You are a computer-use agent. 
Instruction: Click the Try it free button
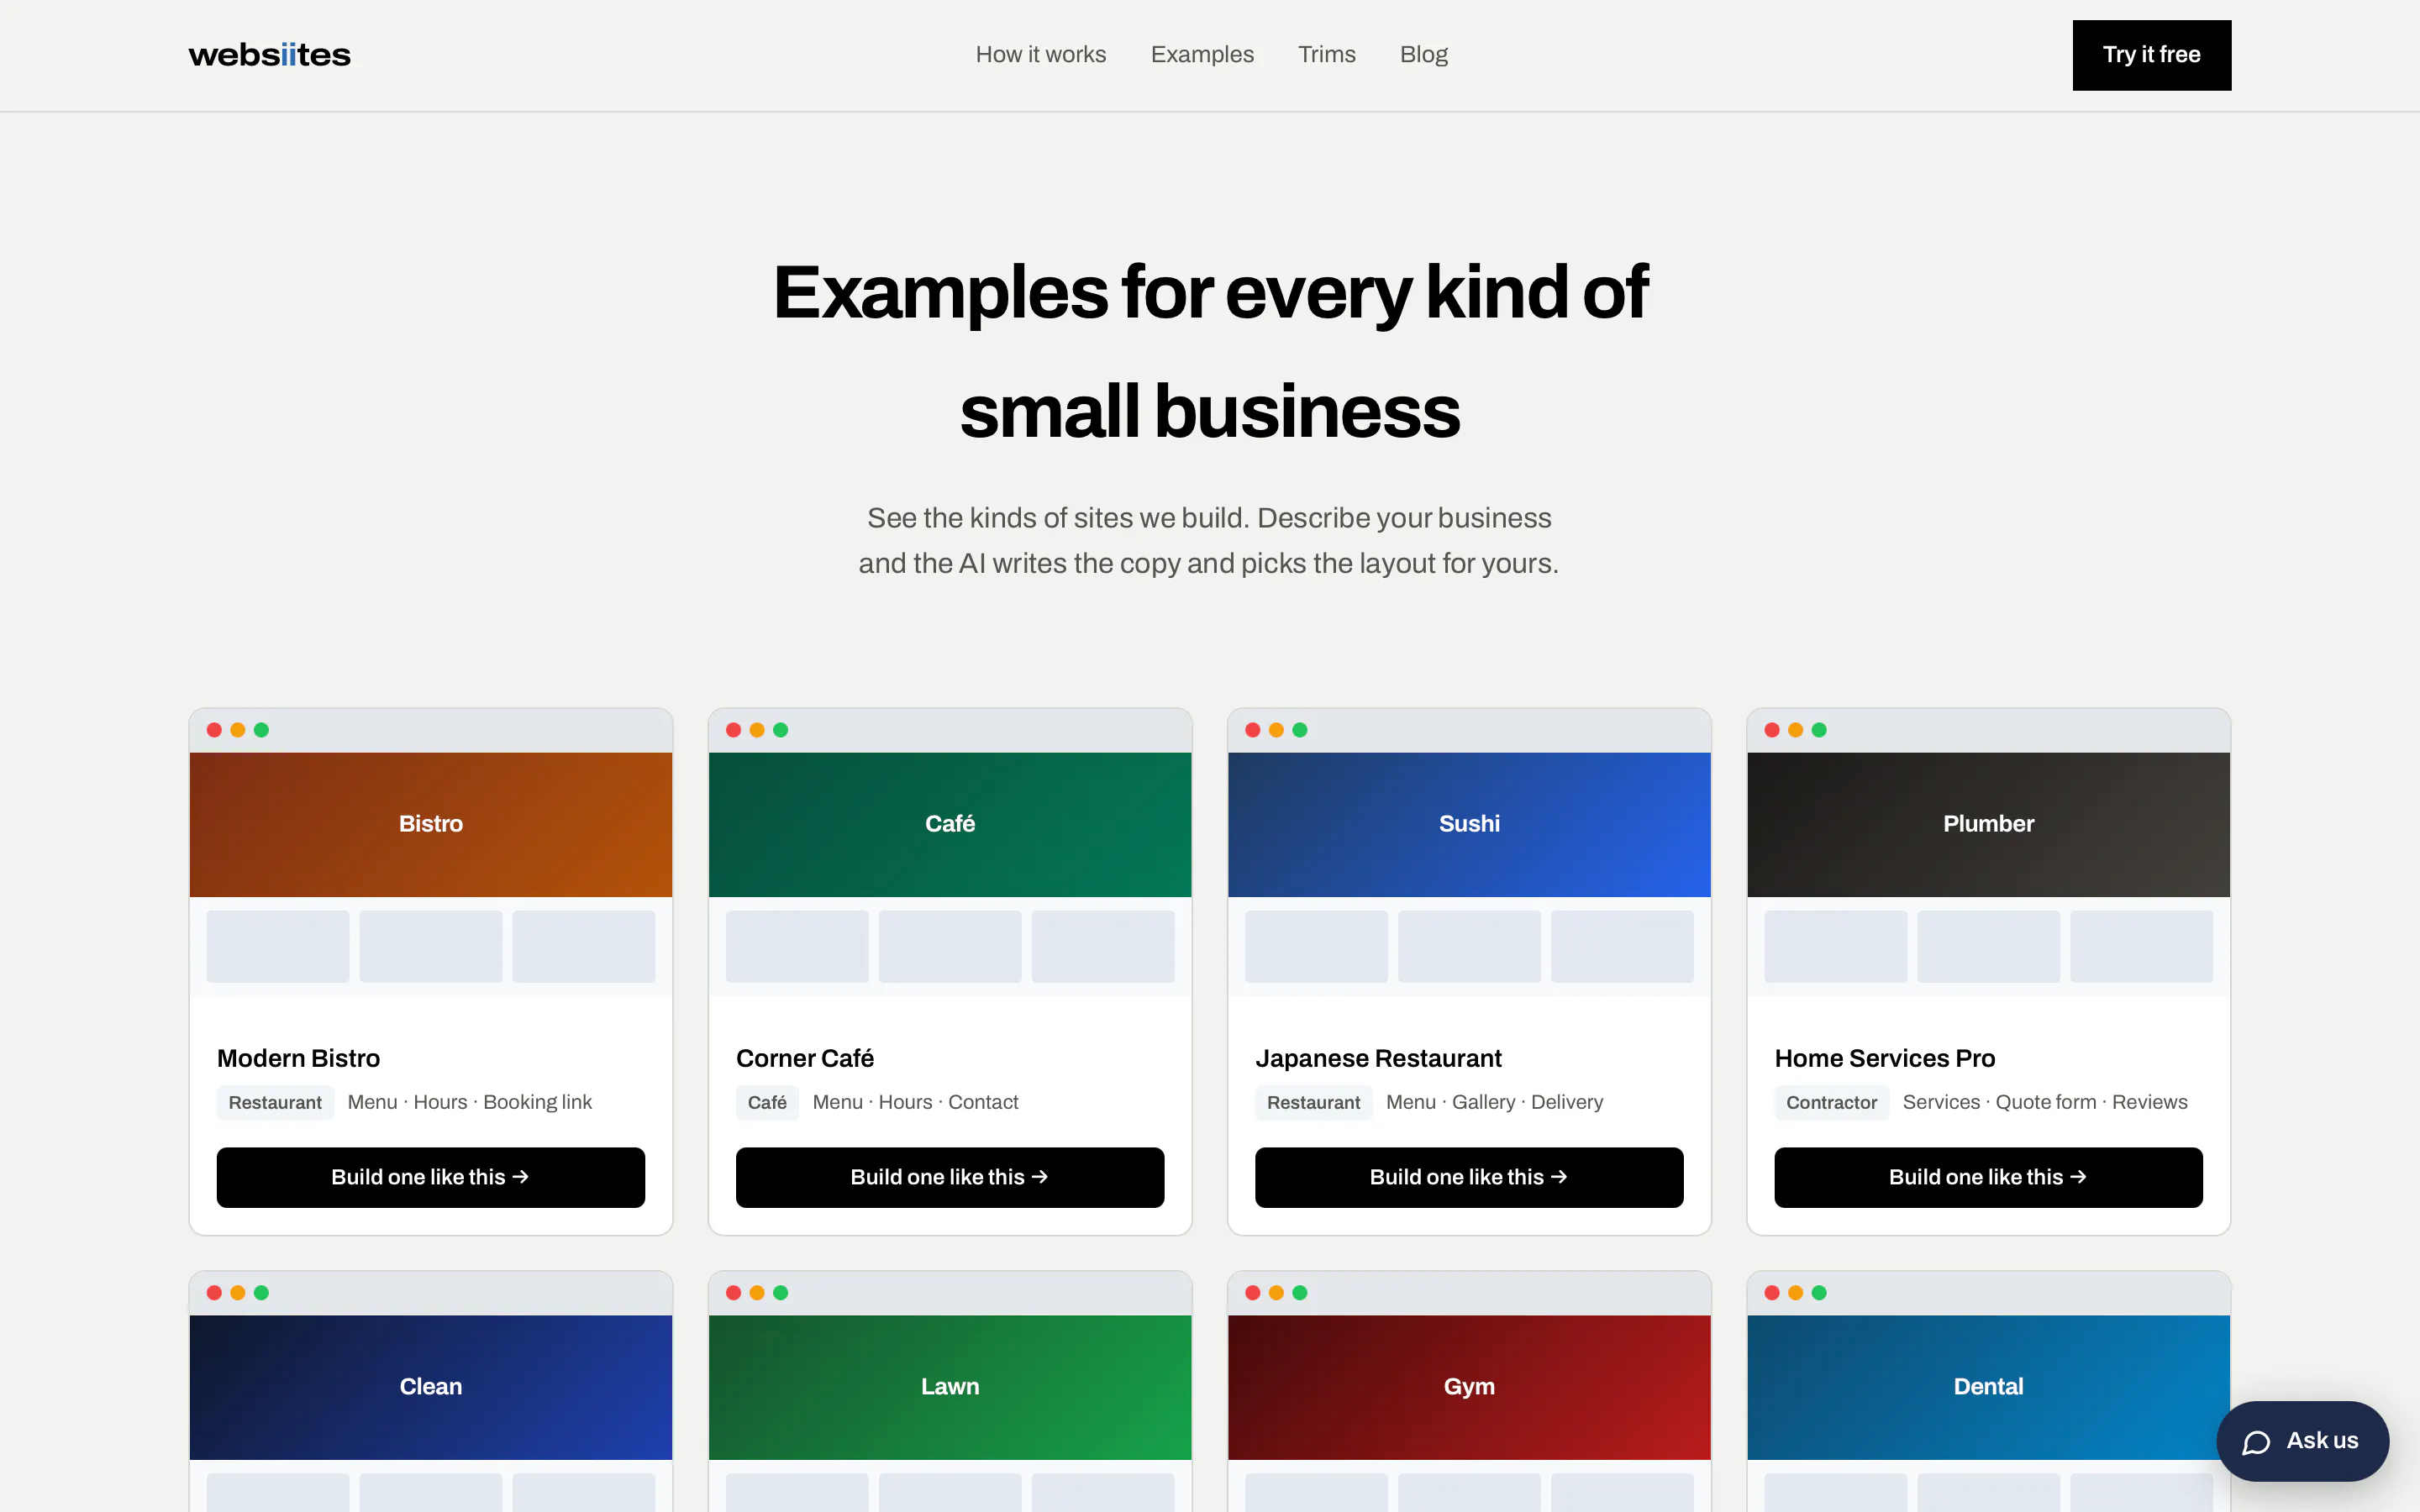pyautogui.click(x=2151, y=55)
